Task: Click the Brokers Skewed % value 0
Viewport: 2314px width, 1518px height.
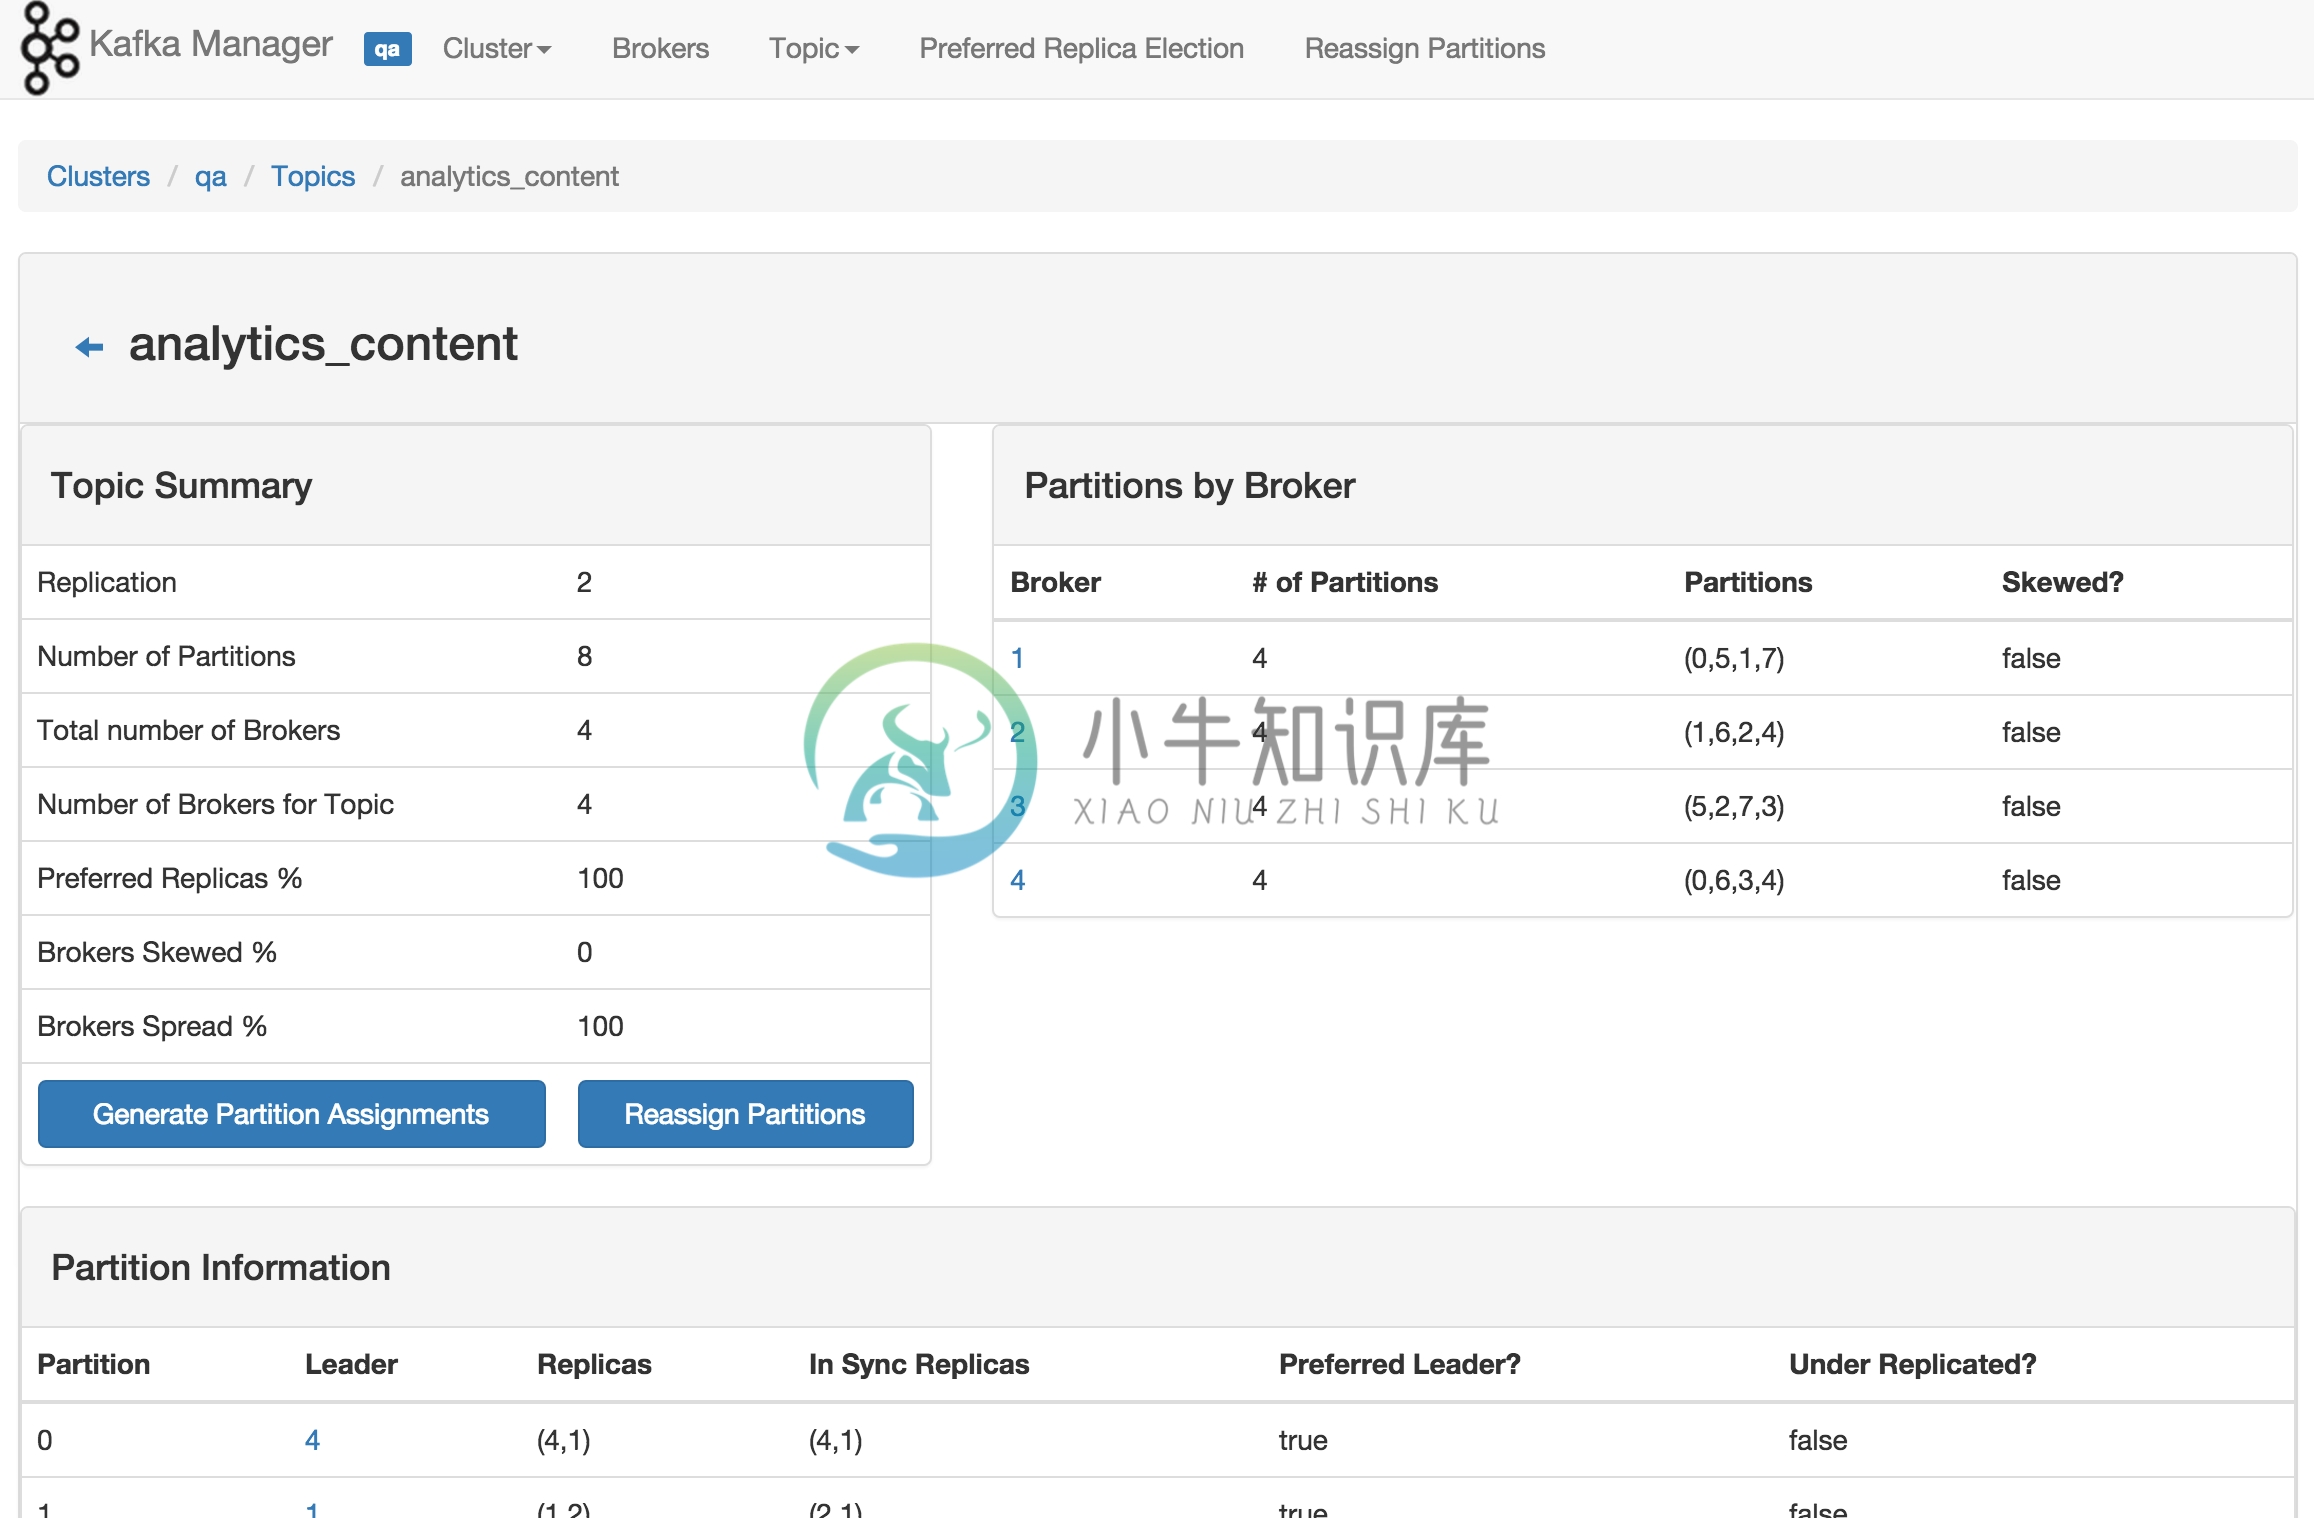Action: [584, 952]
